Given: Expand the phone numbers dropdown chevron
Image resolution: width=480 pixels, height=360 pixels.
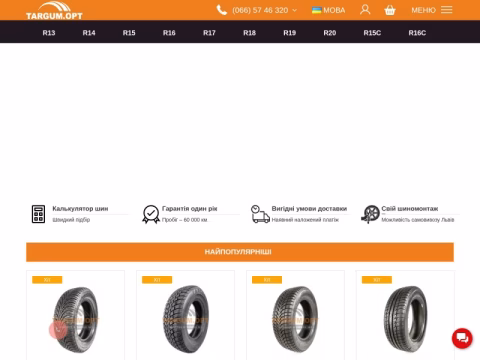Looking at the screenshot, I should point(294,10).
